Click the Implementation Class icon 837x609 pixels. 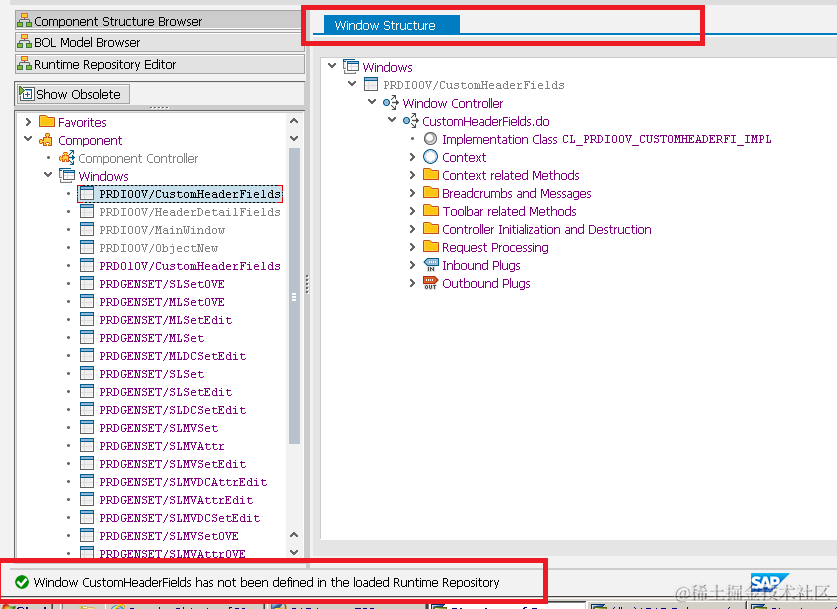pyautogui.click(x=430, y=139)
